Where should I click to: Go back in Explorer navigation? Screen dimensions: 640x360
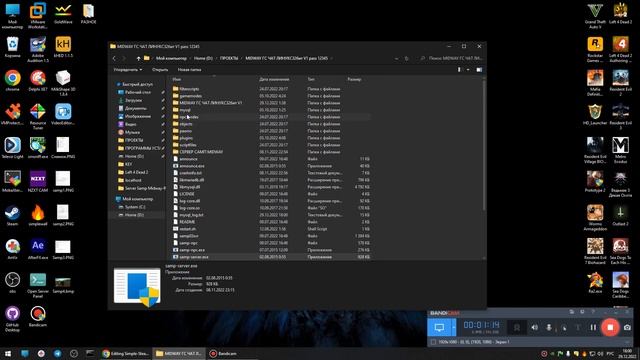pos(114,58)
